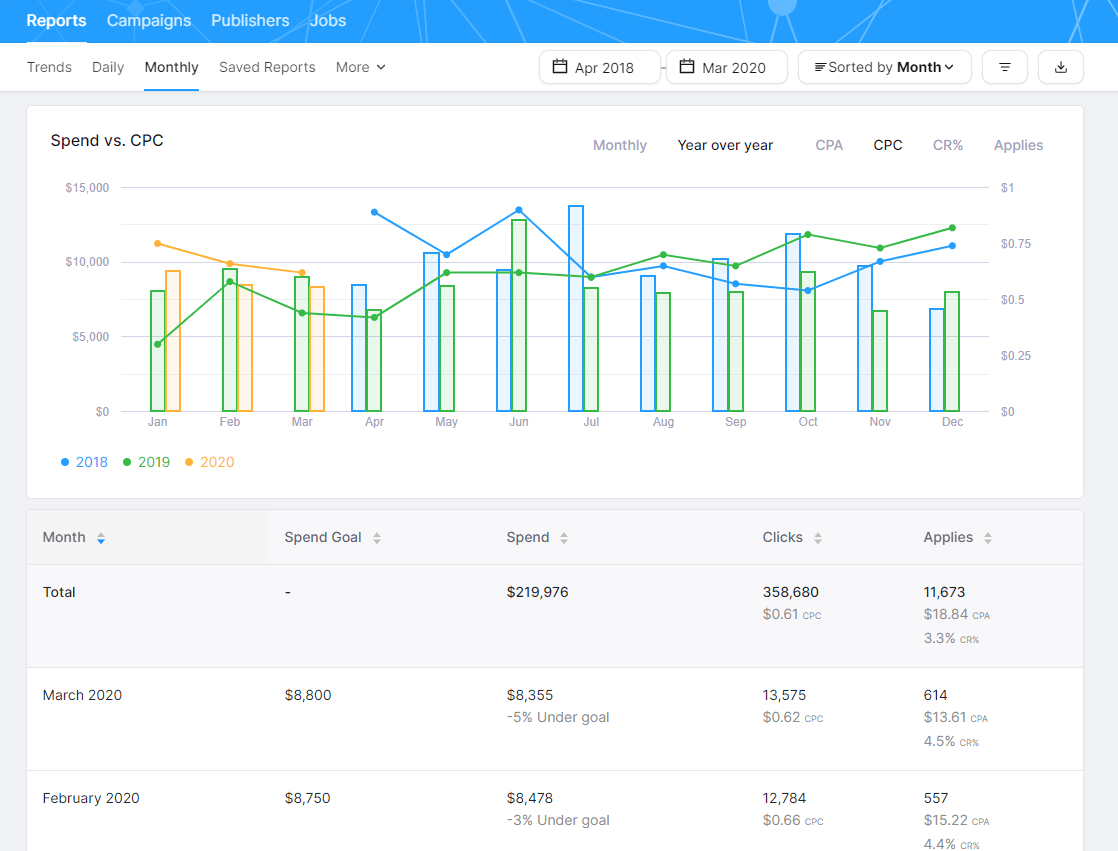
Task: Sort the table by Applies
Action: (987, 537)
